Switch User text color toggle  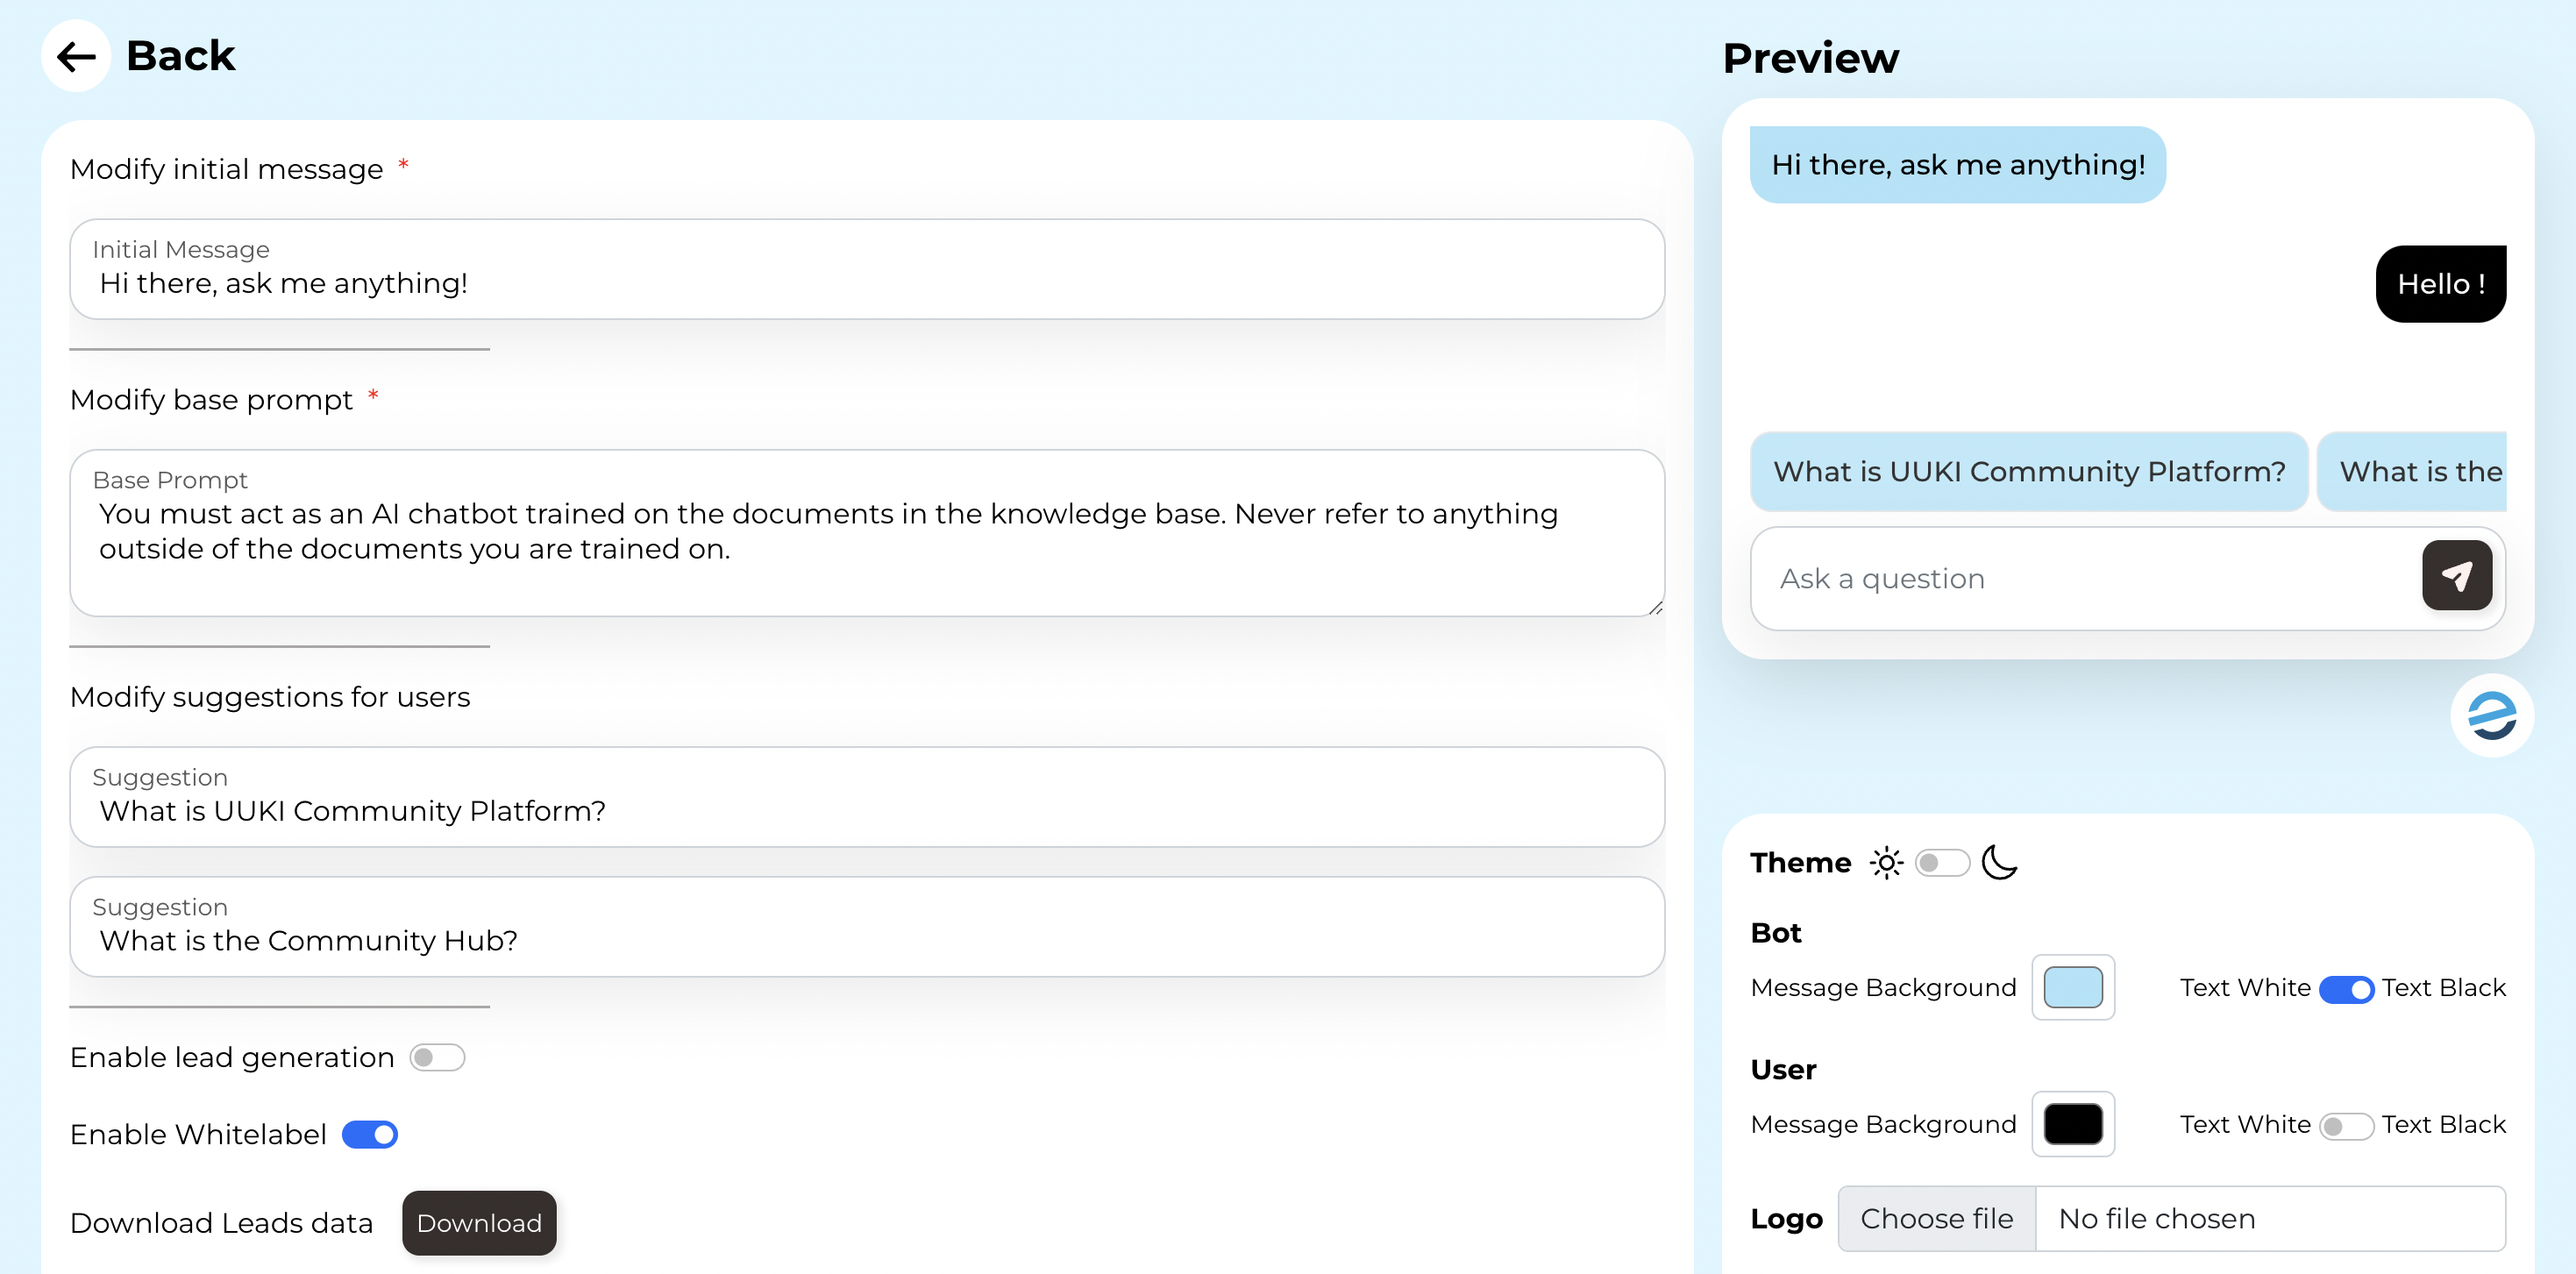[x=2345, y=1125]
